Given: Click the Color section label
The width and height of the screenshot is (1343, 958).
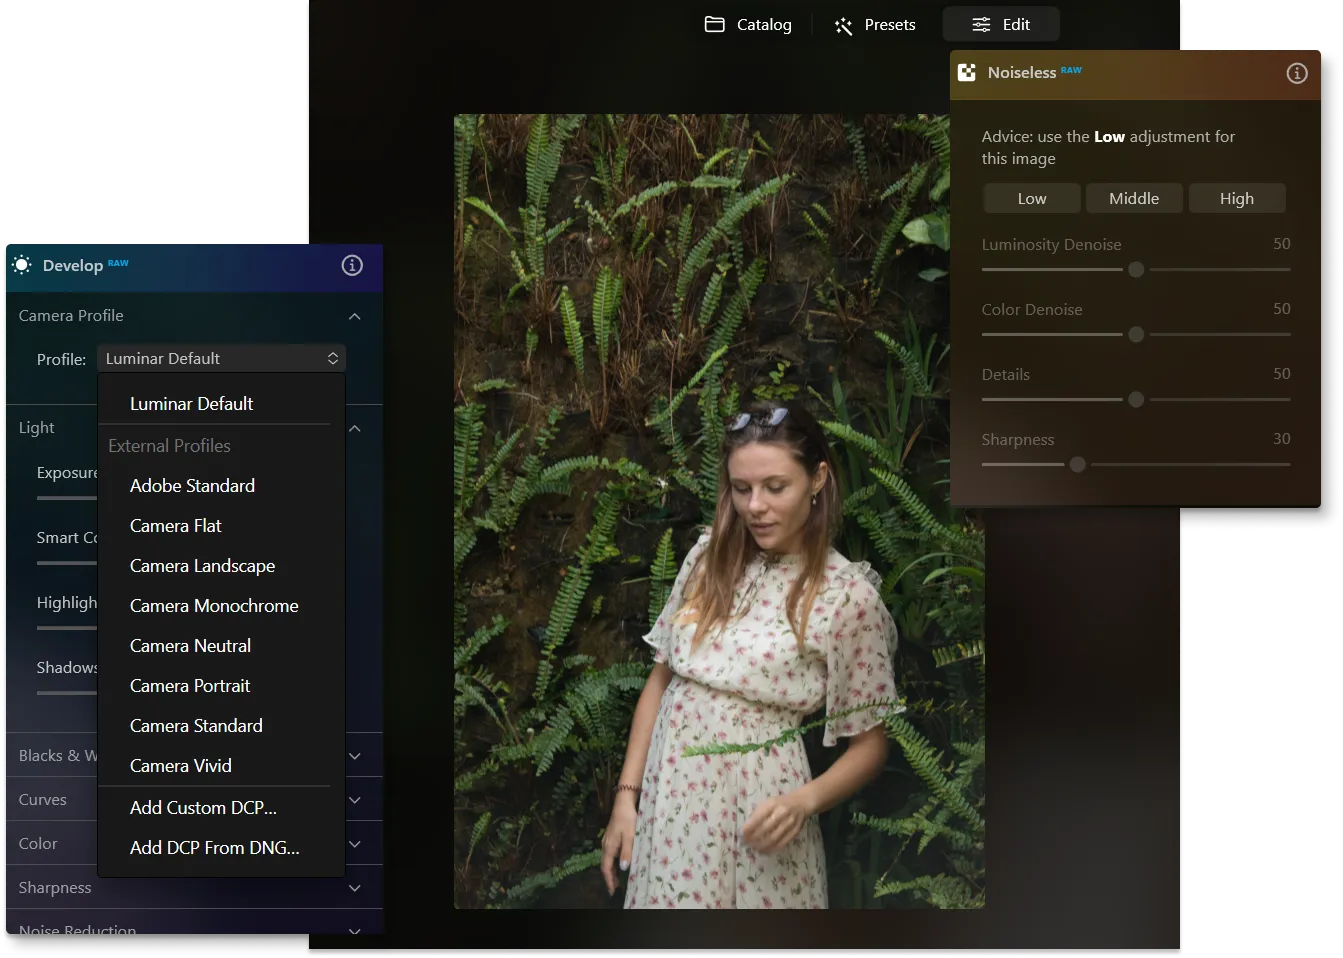Looking at the screenshot, I should pos(38,844).
